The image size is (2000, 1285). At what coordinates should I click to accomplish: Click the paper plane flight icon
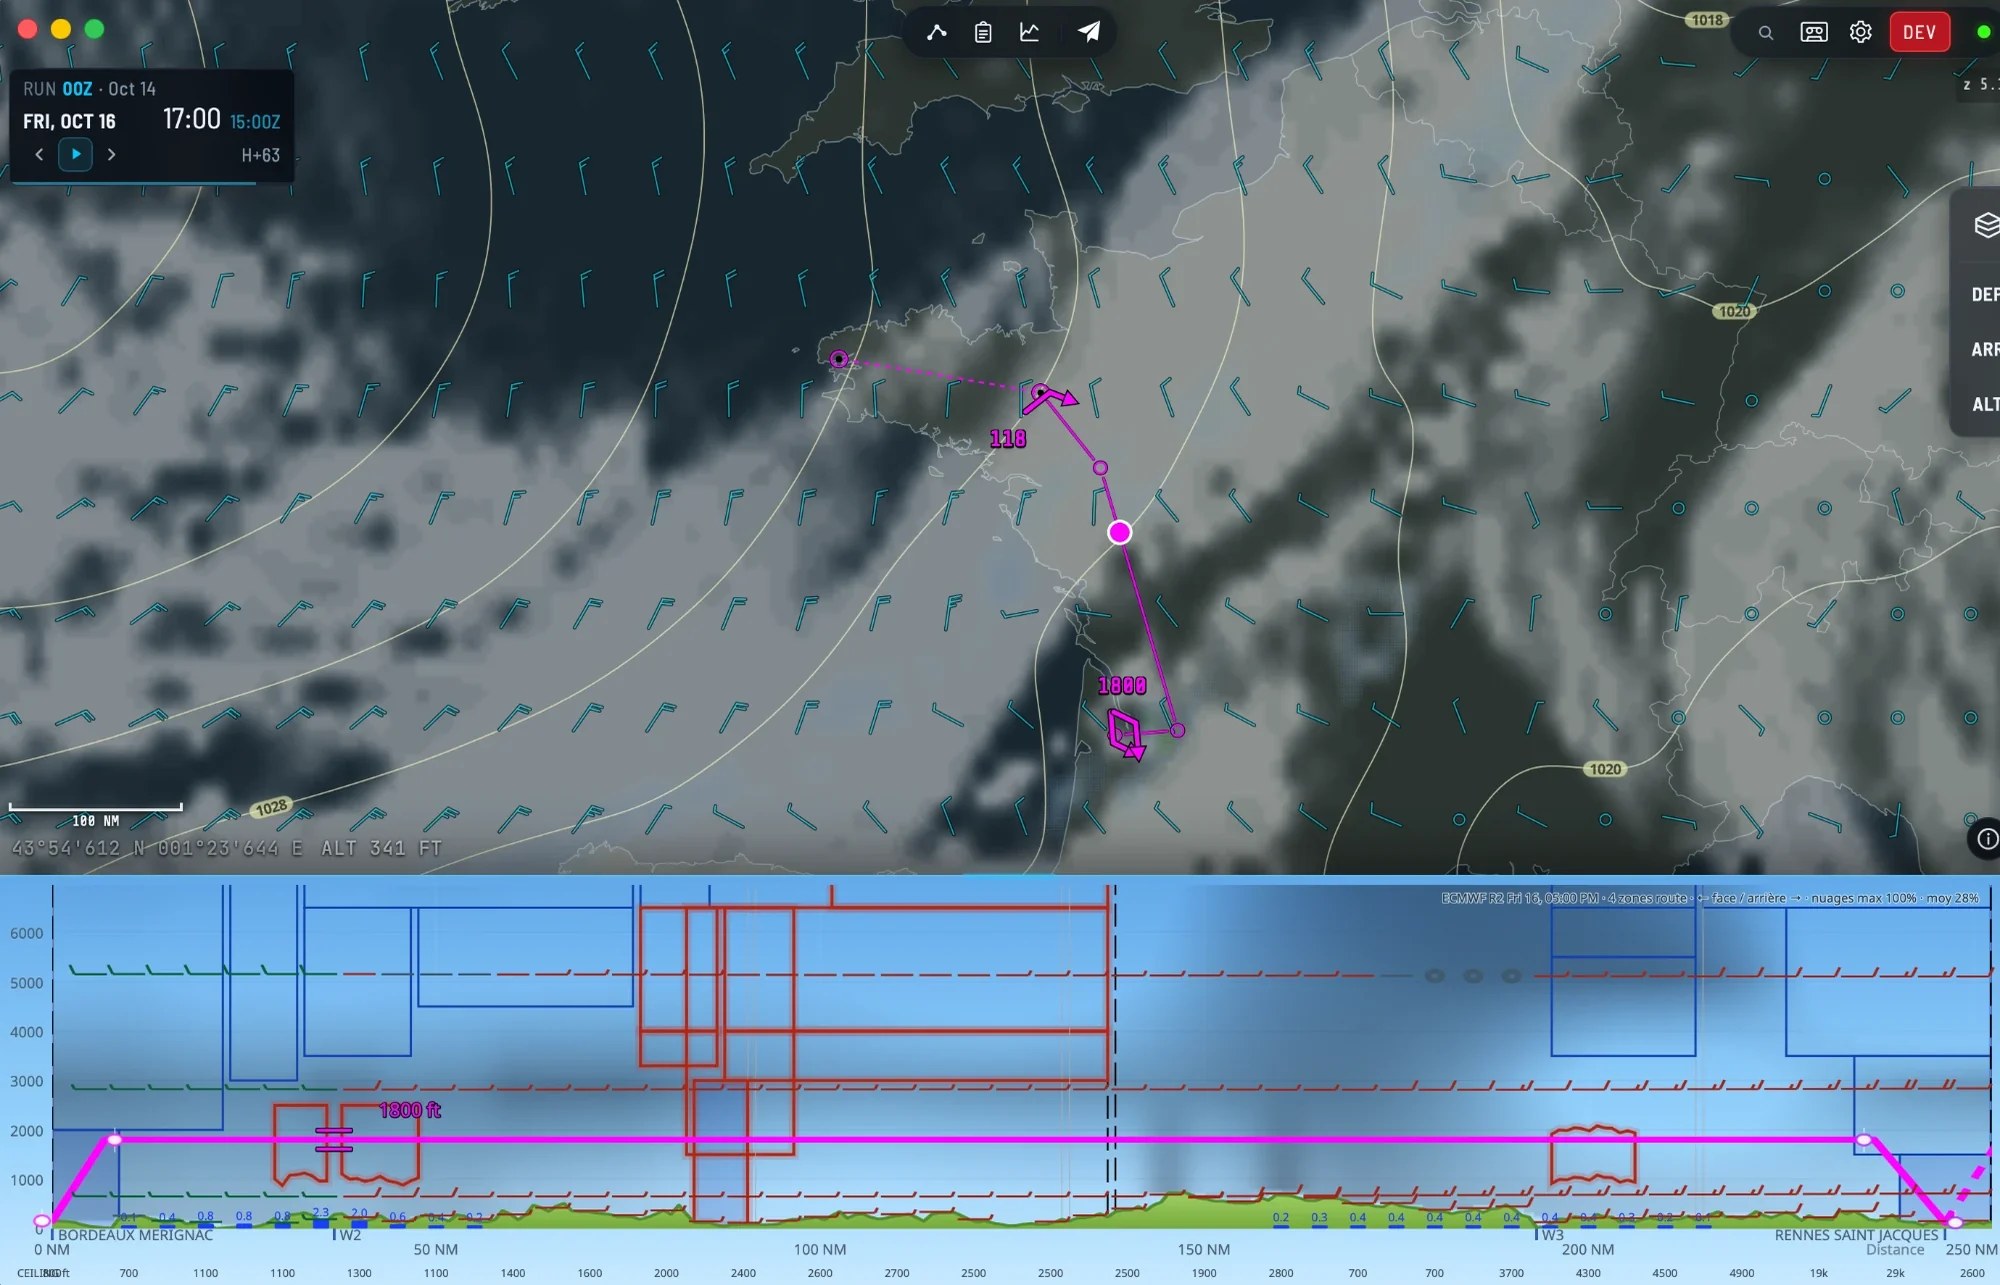pos(1088,32)
